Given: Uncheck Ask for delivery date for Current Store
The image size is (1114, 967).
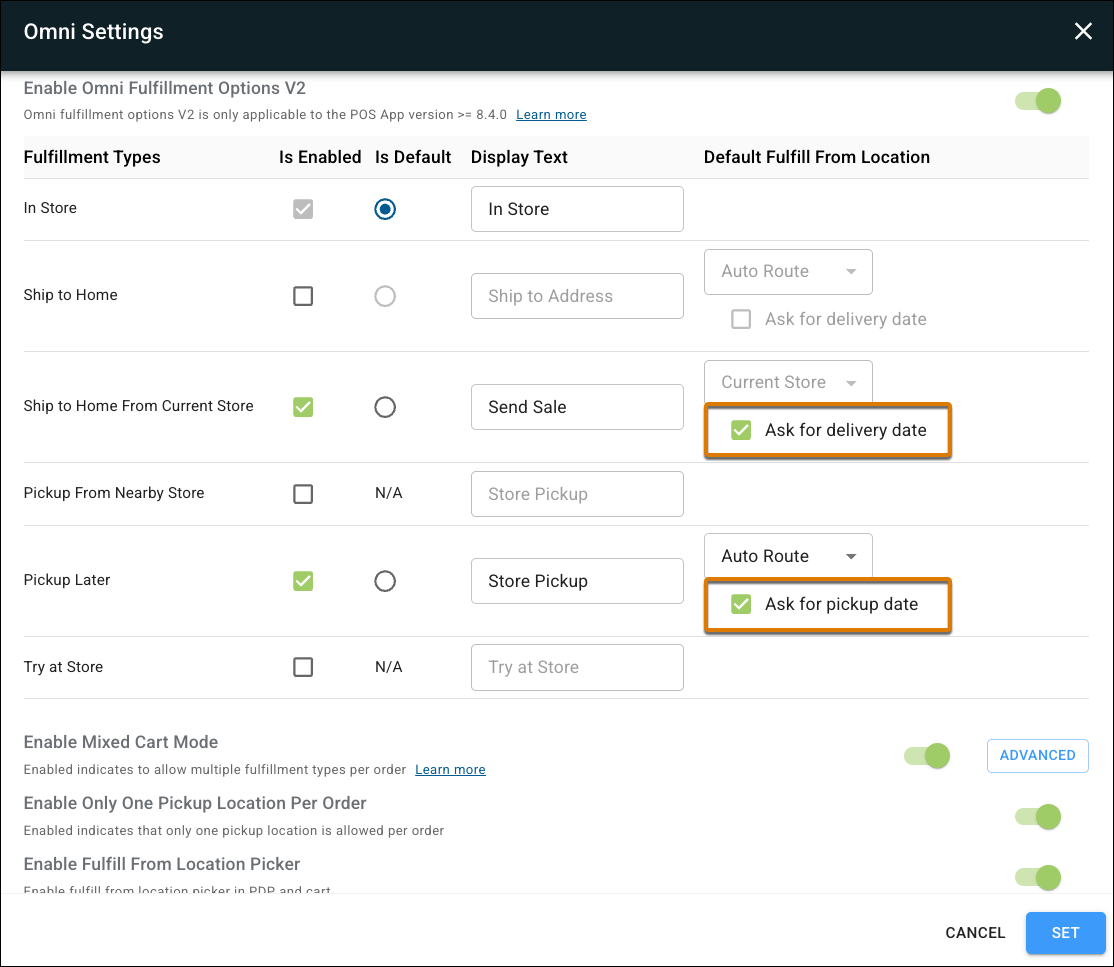Looking at the screenshot, I should click(x=741, y=430).
